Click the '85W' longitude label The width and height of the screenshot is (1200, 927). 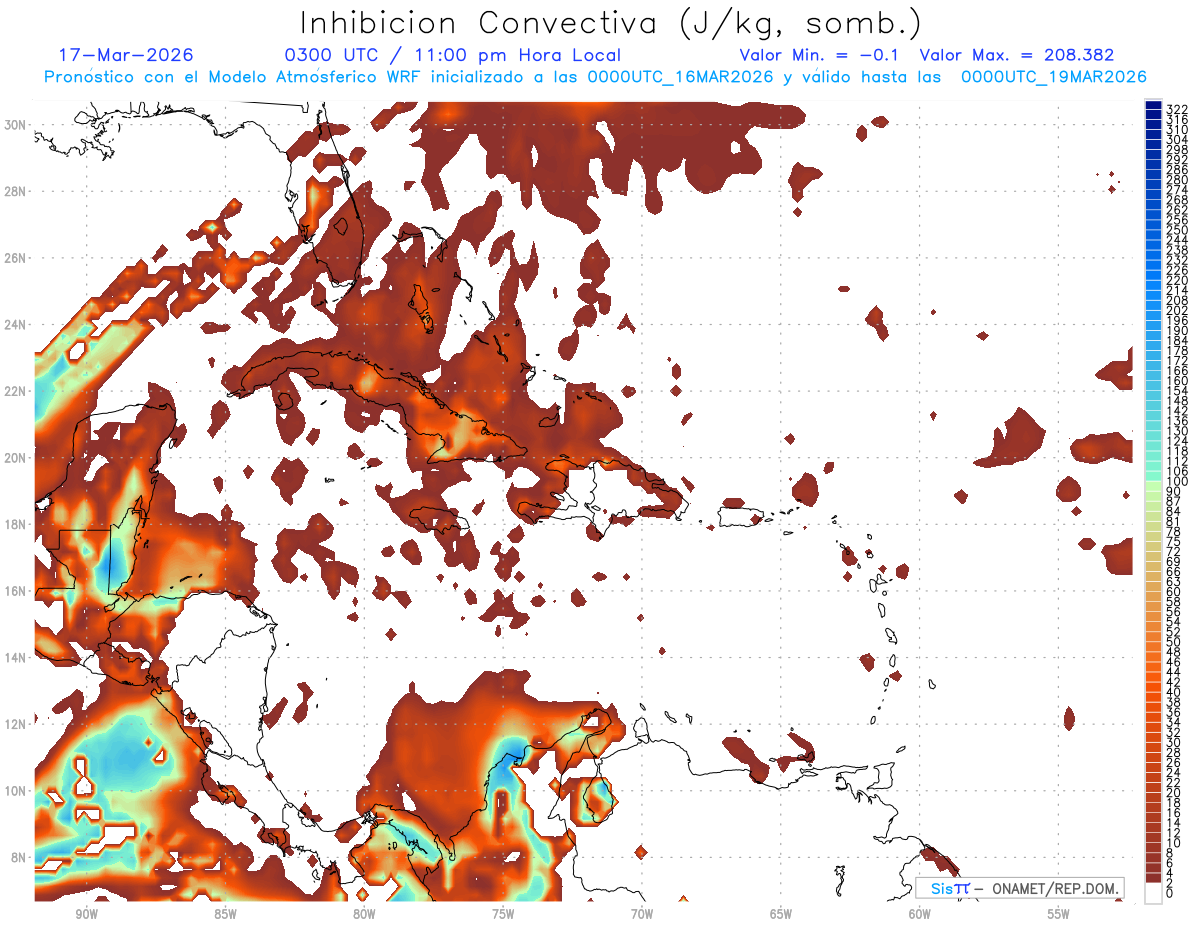225,914
